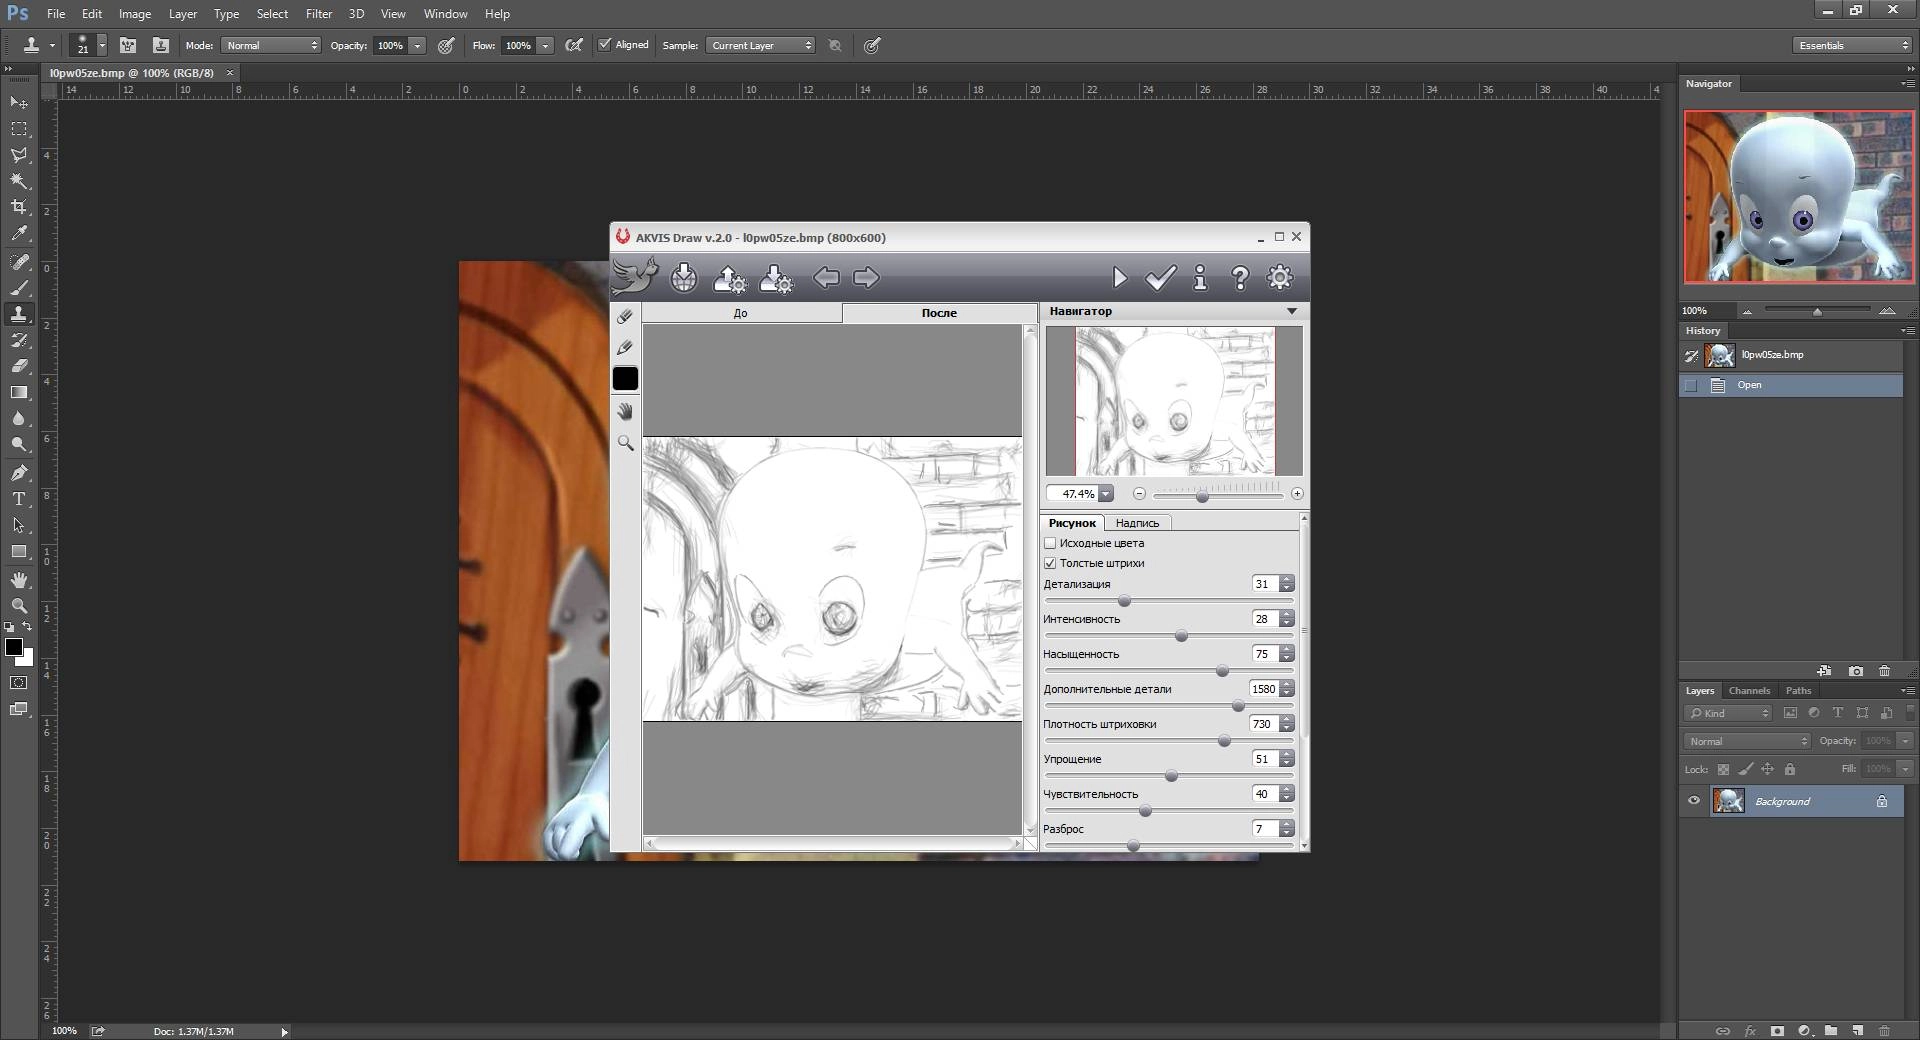Open AKVIS program info button
This screenshot has height=1040, width=1920.
[1200, 277]
